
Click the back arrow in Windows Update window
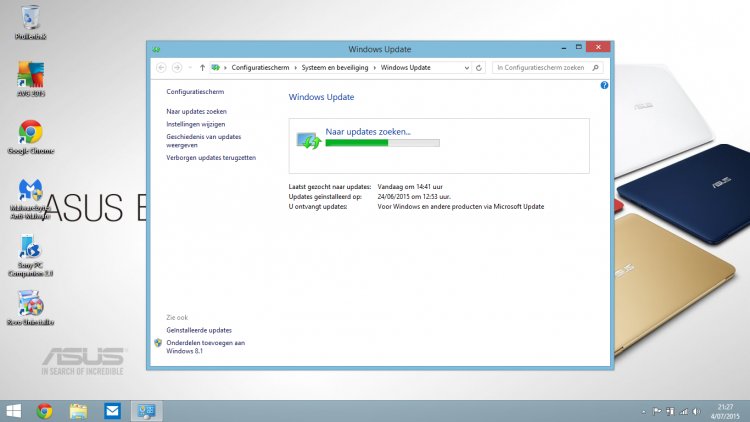tap(161, 67)
